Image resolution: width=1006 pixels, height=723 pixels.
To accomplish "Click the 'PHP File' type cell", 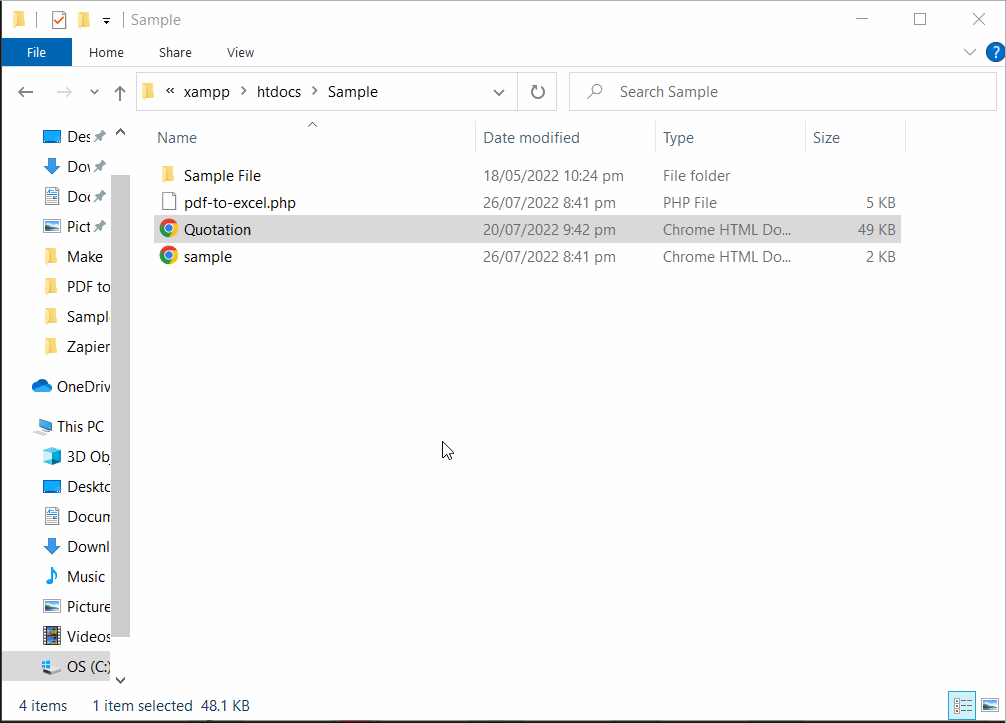I will [x=690, y=203].
